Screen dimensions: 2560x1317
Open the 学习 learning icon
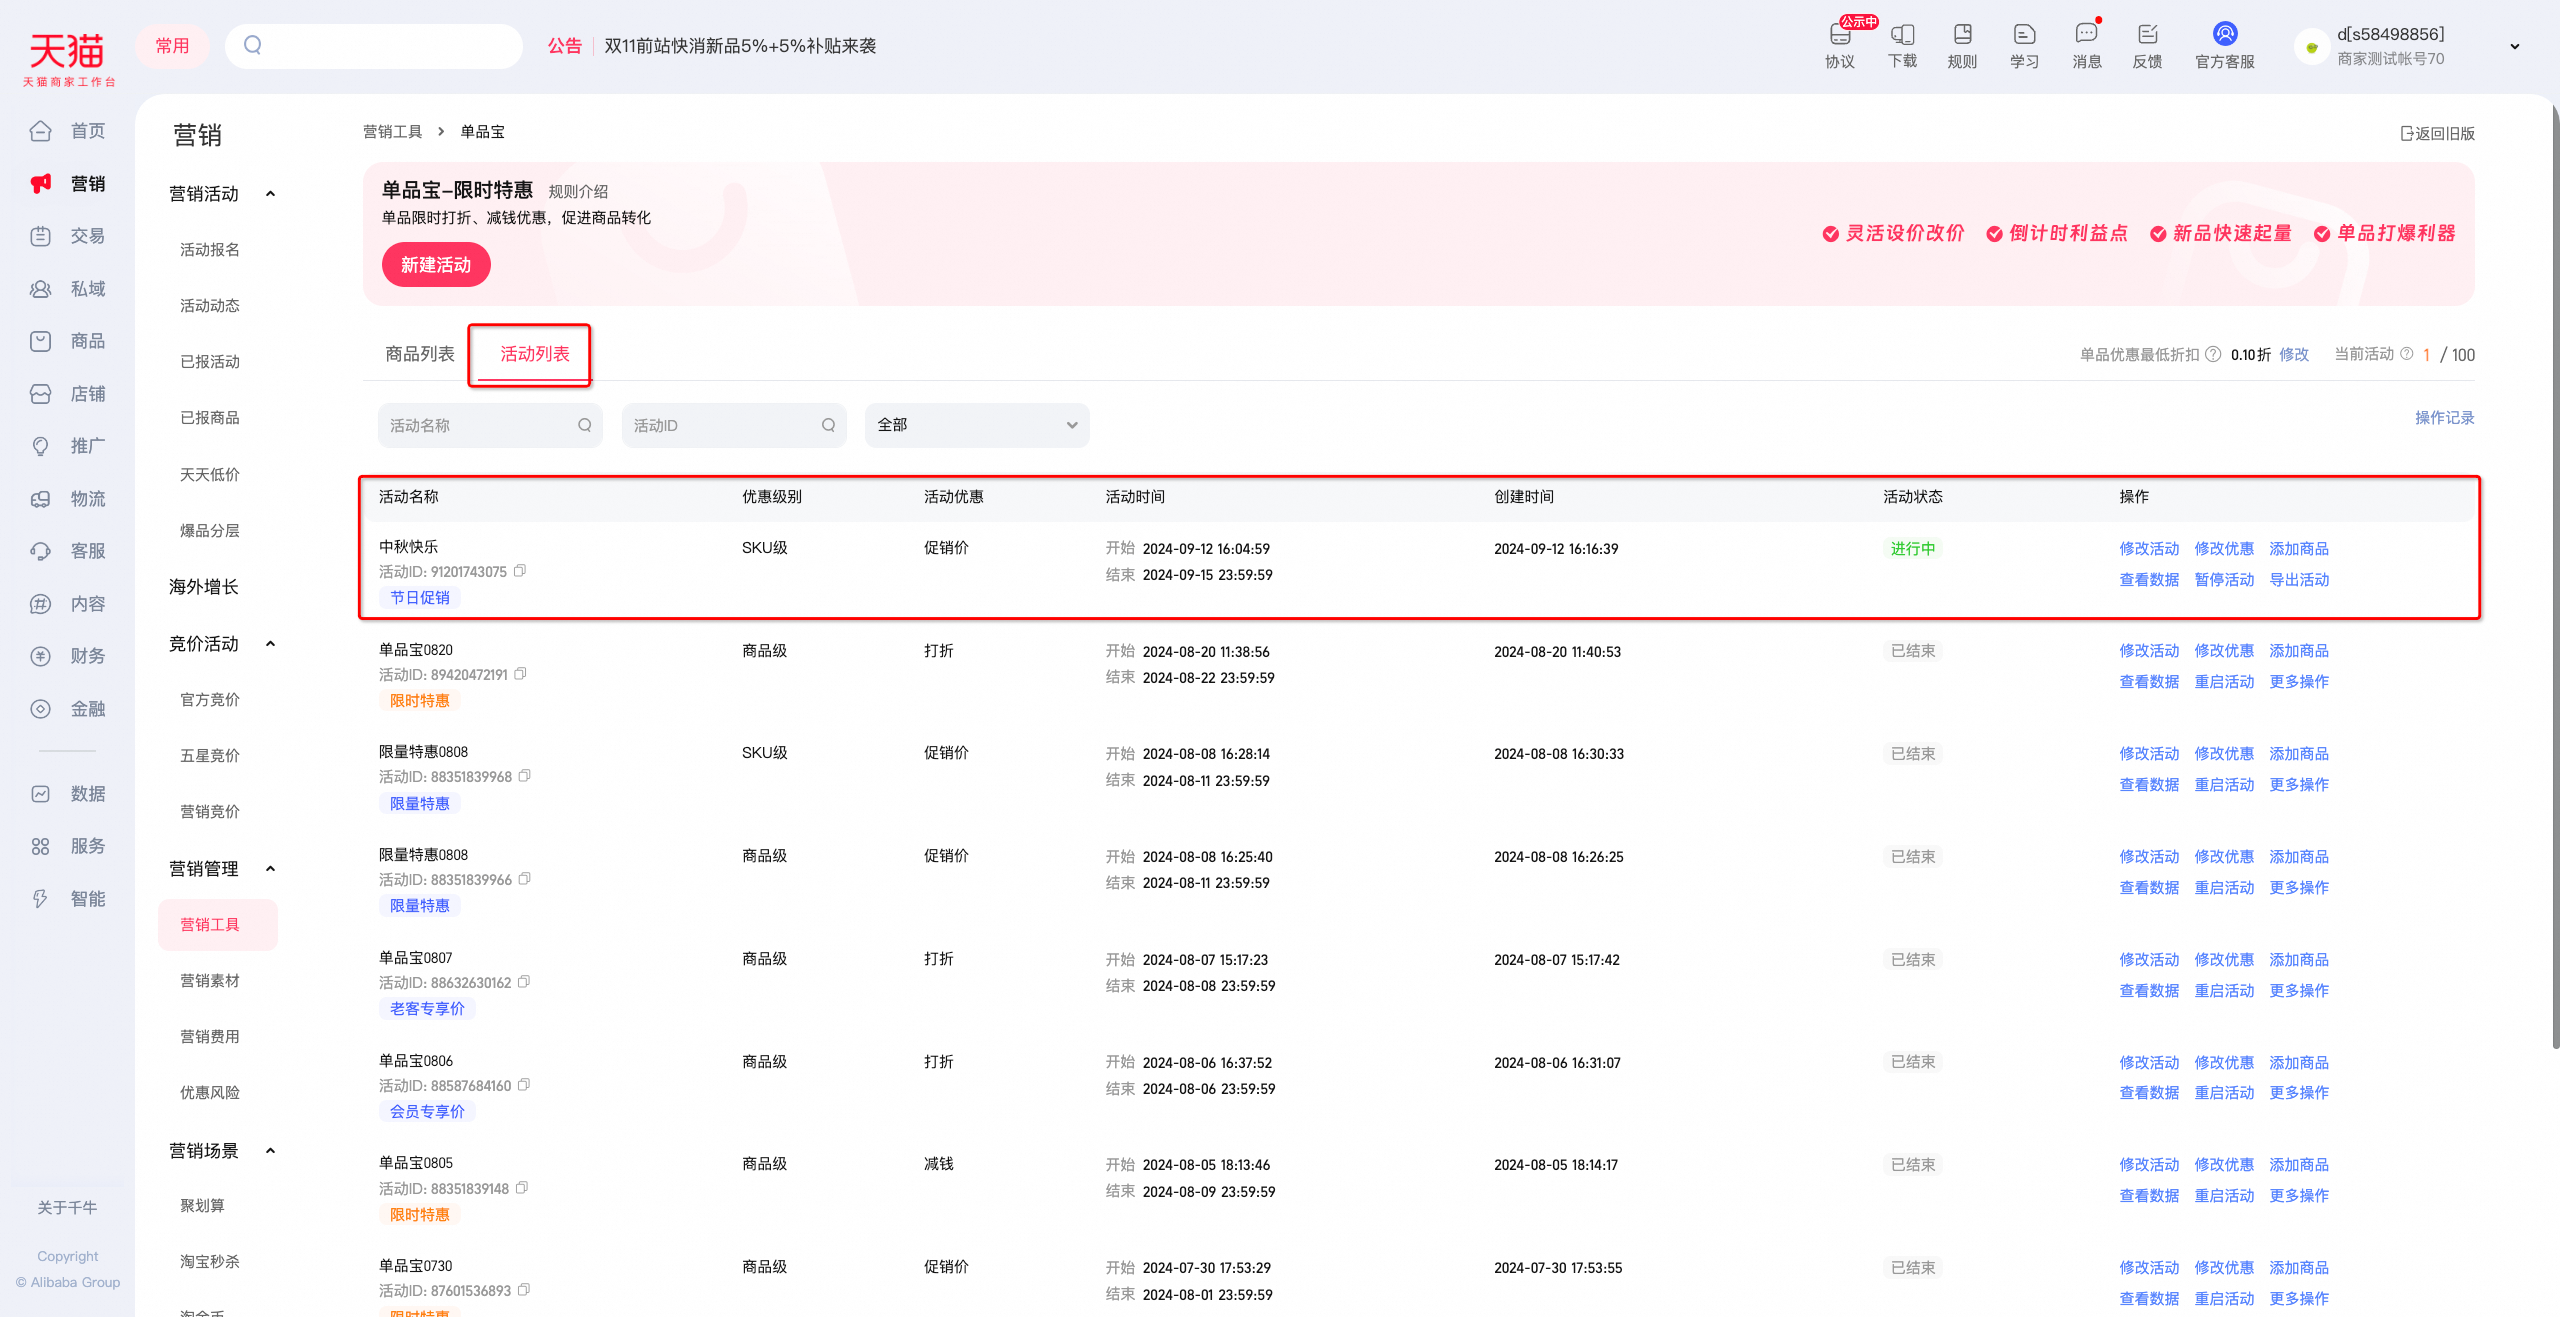(2024, 46)
